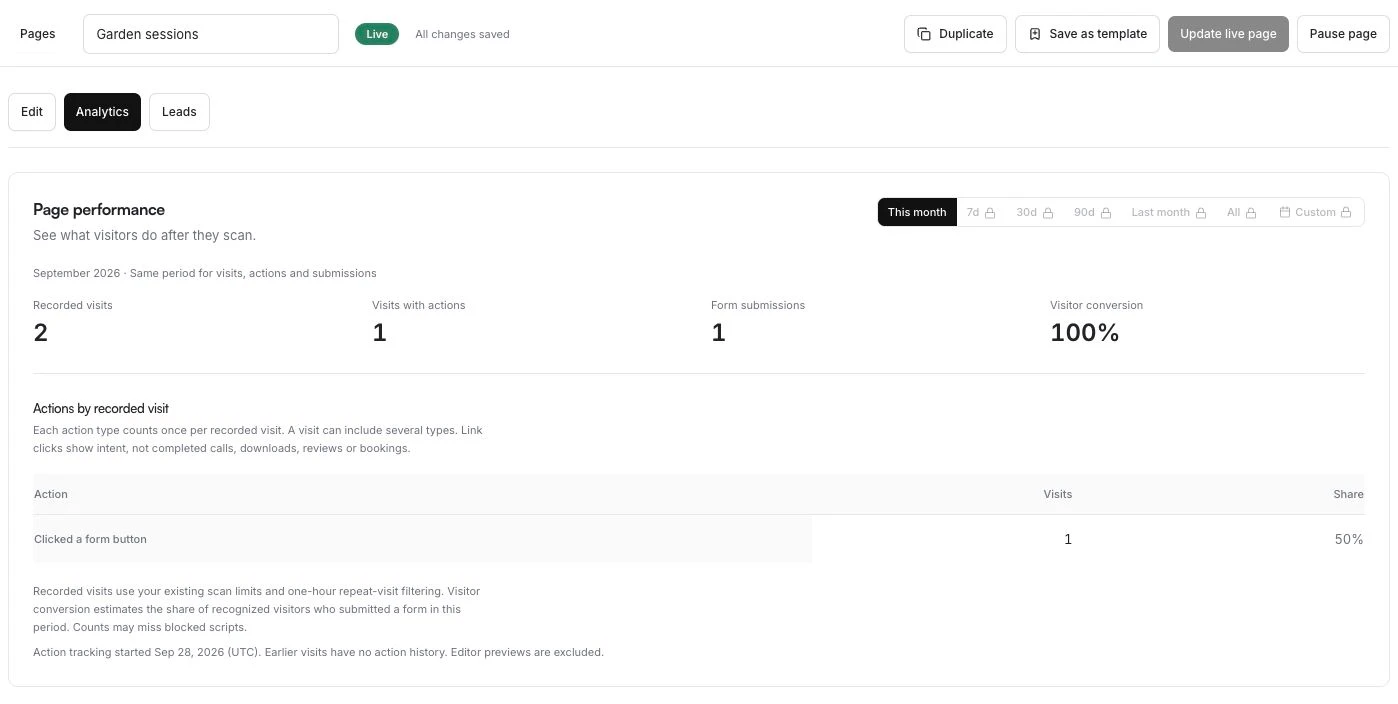Image resolution: width=1398 pixels, height=704 pixels.
Task: Click the Form submissions label
Action: pyautogui.click(x=758, y=305)
